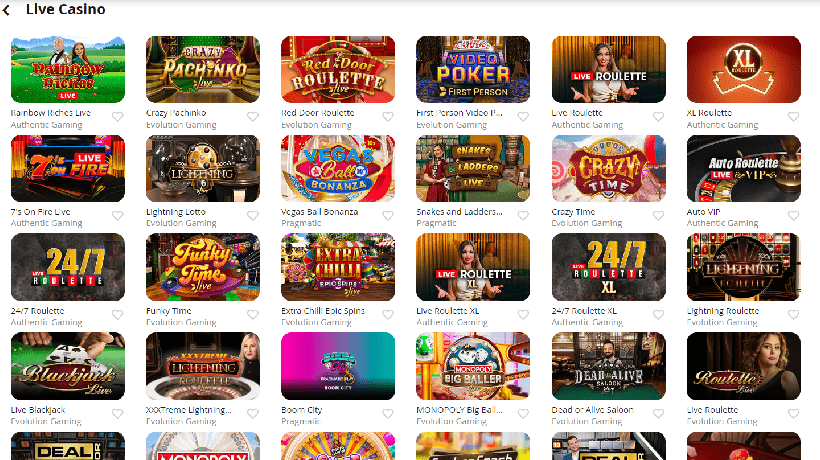The image size is (820, 460).
Task: Favorite the Funky Time game
Action: click(x=253, y=315)
